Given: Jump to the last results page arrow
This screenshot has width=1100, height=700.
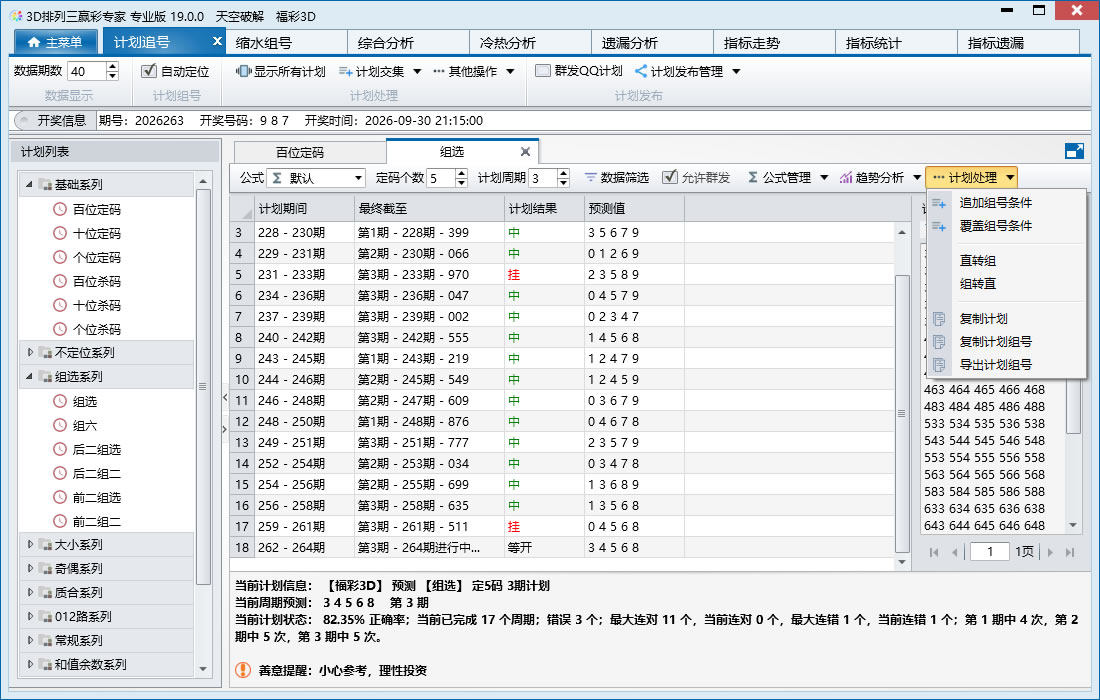Looking at the screenshot, I should [x=1069, y=552].
